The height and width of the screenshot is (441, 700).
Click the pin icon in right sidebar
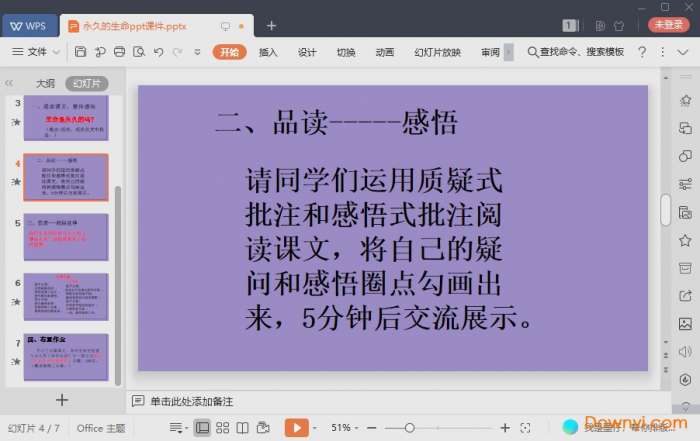[685, 100]
